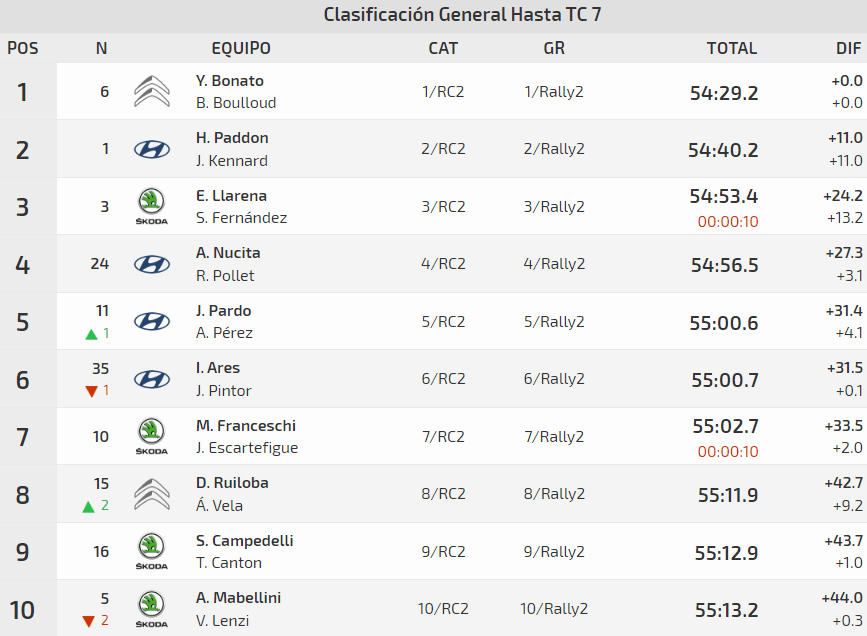Click the Hyundai logo beside H. Paddon
This screenshot has width=867, height=636.
pos(152,149)
